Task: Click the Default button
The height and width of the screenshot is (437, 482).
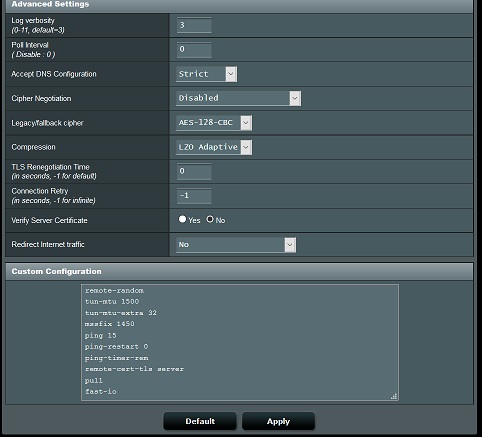Action: pos(200,421)
